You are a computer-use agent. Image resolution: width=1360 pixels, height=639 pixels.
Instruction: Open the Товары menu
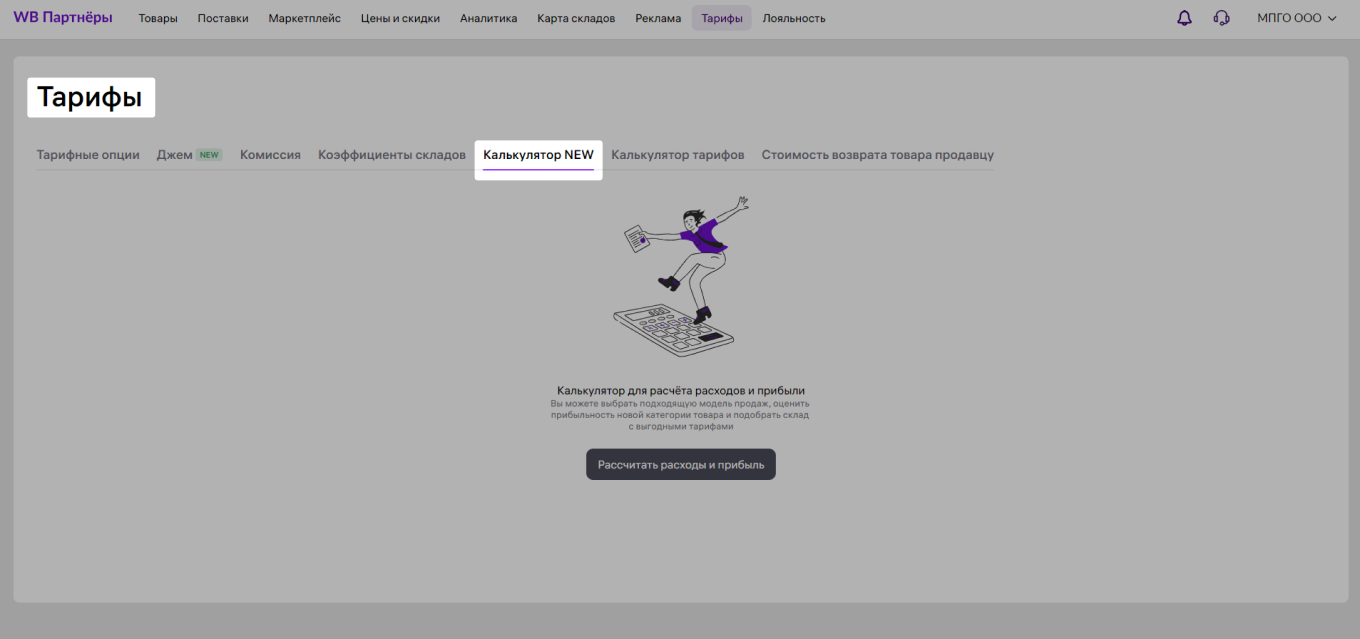(157, 17)
